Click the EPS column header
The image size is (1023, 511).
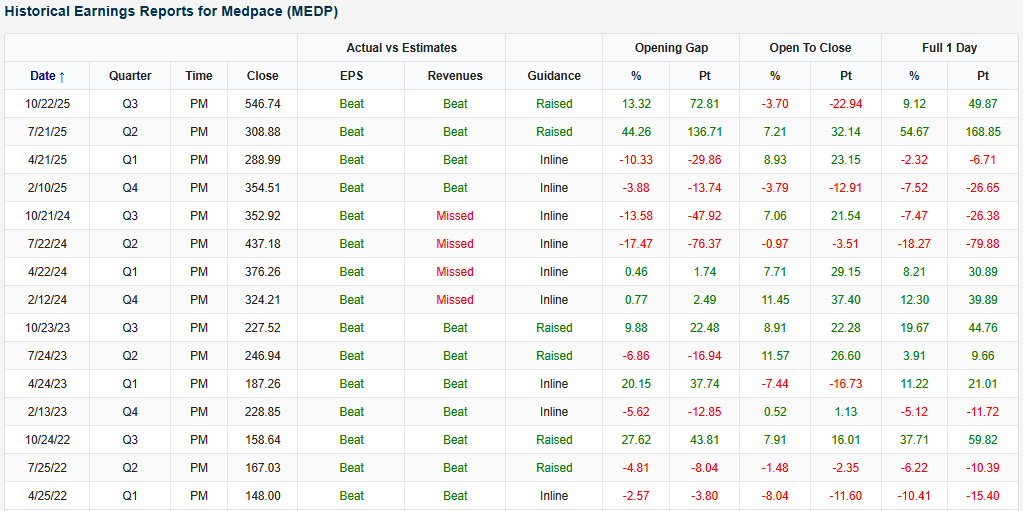351,75
